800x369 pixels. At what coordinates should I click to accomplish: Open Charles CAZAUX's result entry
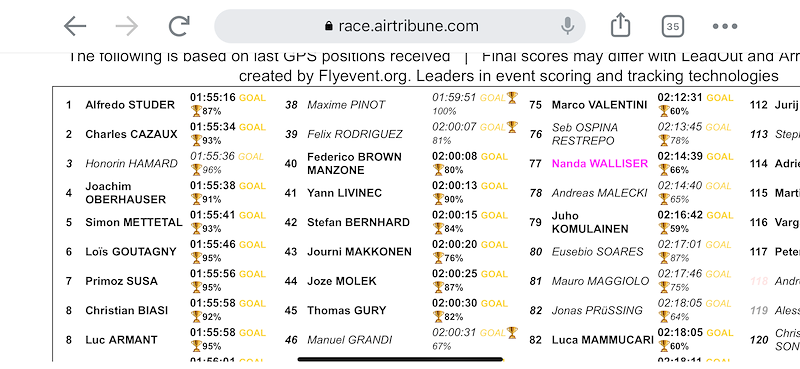click(131, 134)
